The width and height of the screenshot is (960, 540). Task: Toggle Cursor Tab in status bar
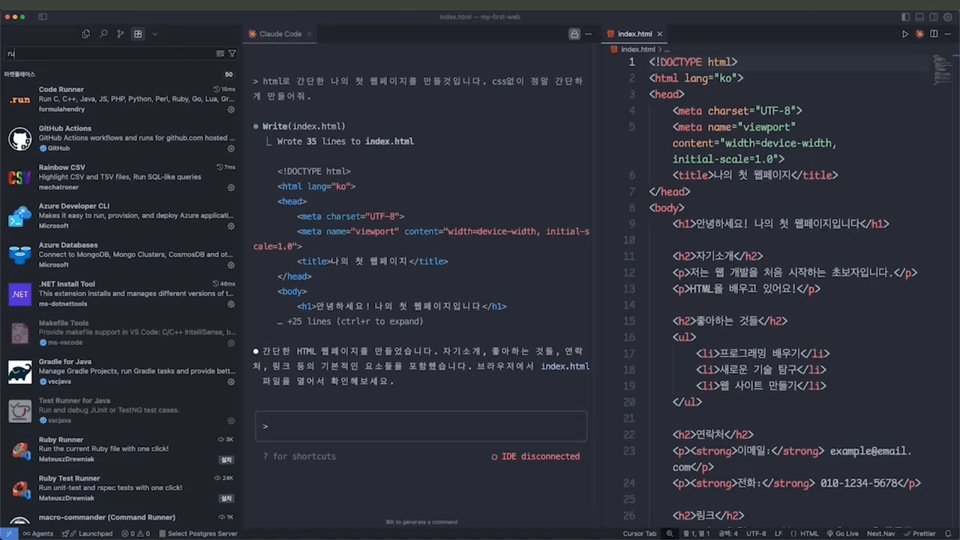[x=639, y=534]
